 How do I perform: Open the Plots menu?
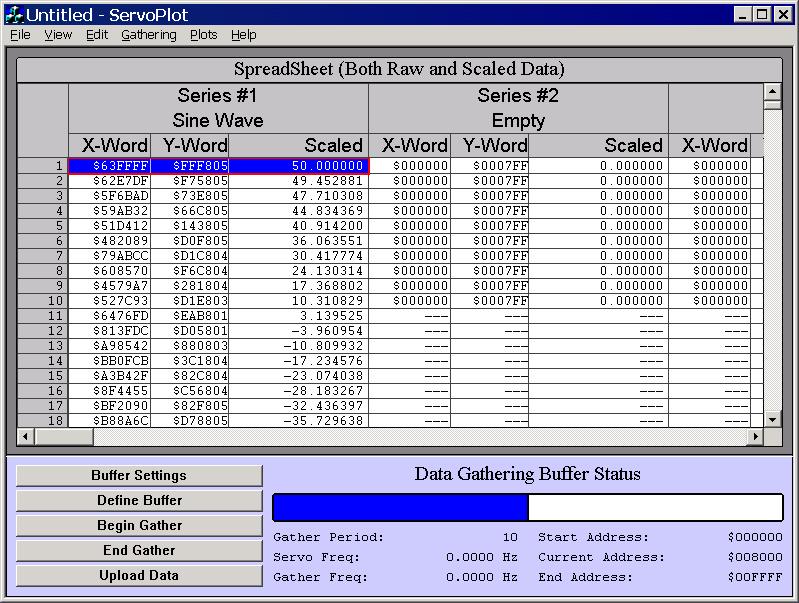pos(204,35)
